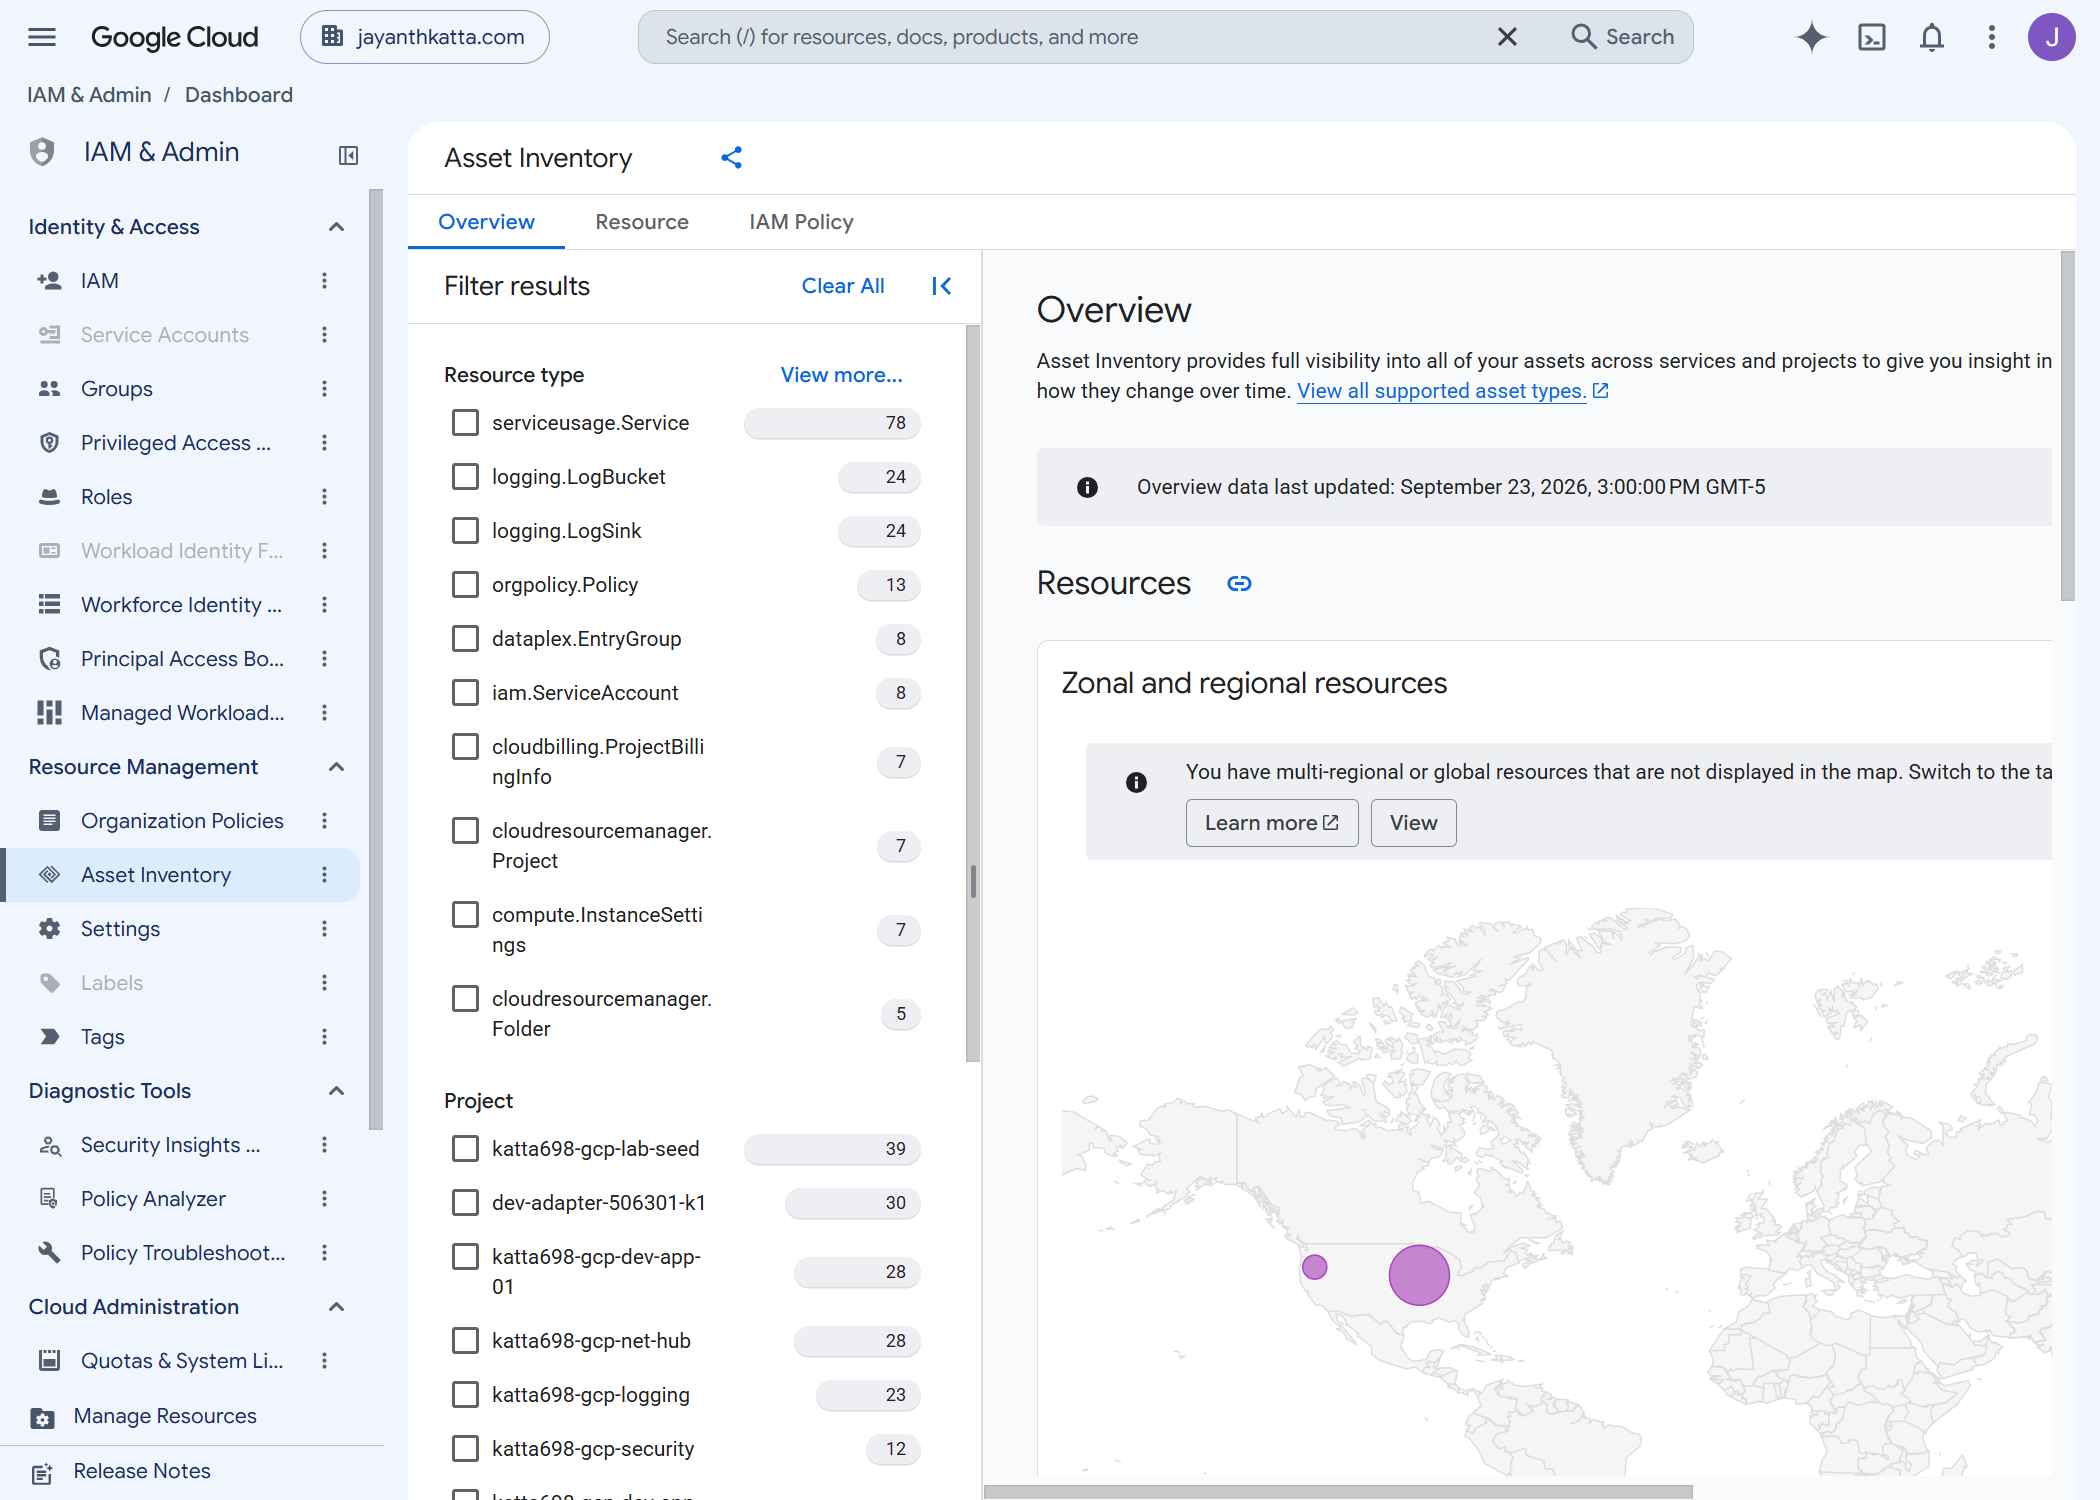Viewport: 2100px width, 1500px height.
Task: Check the dataplex.EntryGroup filter checkbox
Action: (465, 639)
